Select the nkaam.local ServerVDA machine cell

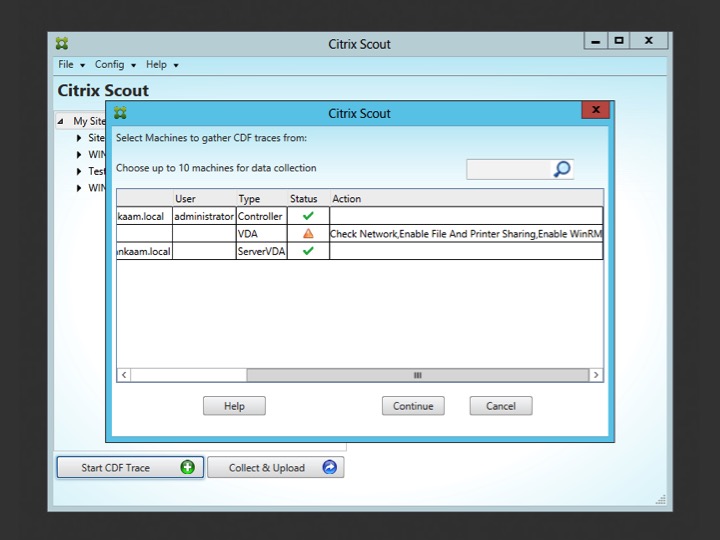(145, 251)
